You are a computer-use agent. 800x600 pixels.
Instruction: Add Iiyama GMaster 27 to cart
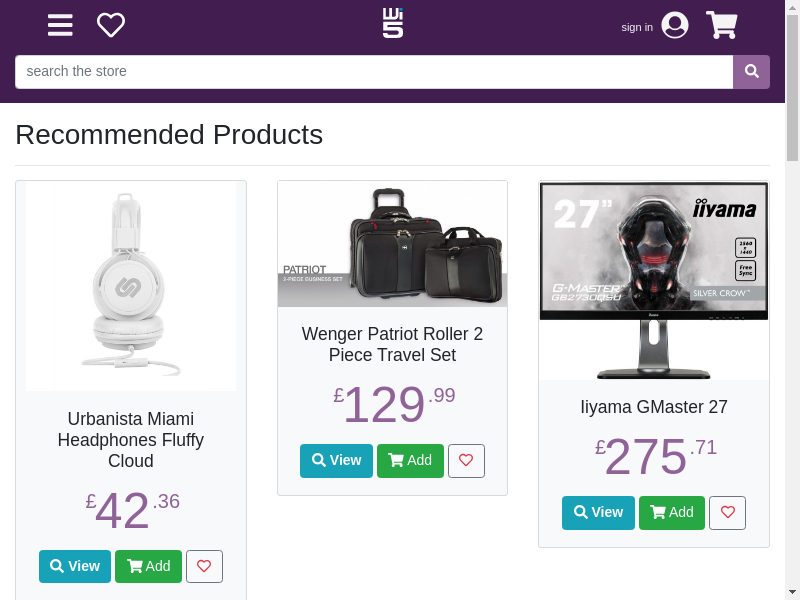pyautogui.click(x=672, y=513)
